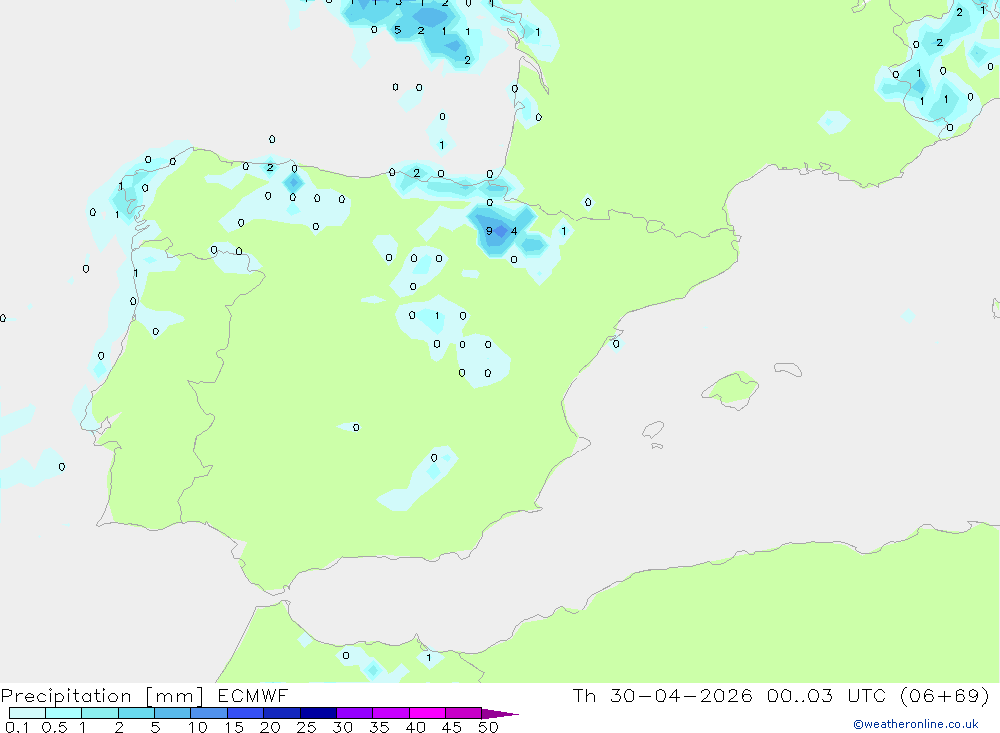Click the 1–2 mm legend color swatch
The width and height of the screenshot is (1000, 733).
point(100,713)
